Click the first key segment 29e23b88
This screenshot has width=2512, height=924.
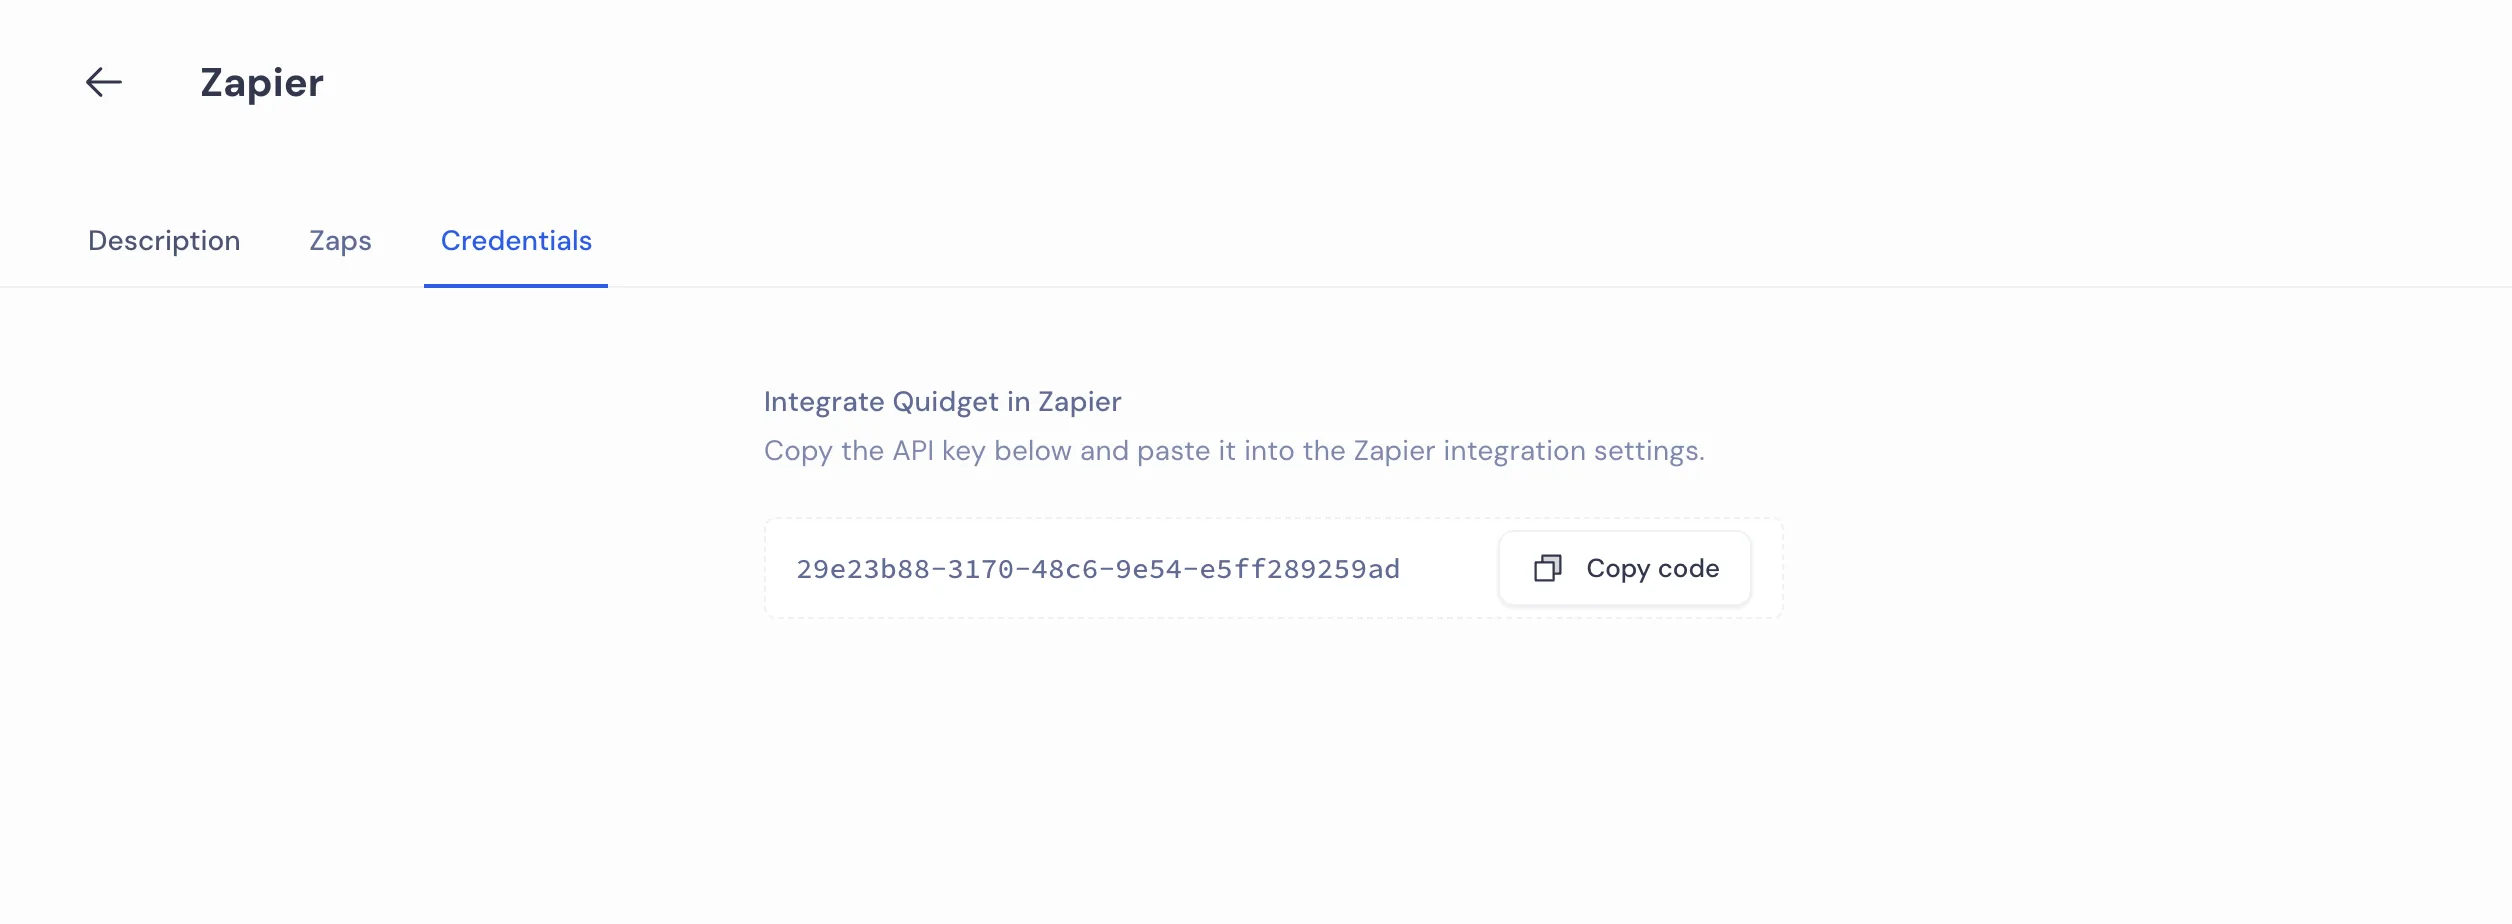point(863,570)
